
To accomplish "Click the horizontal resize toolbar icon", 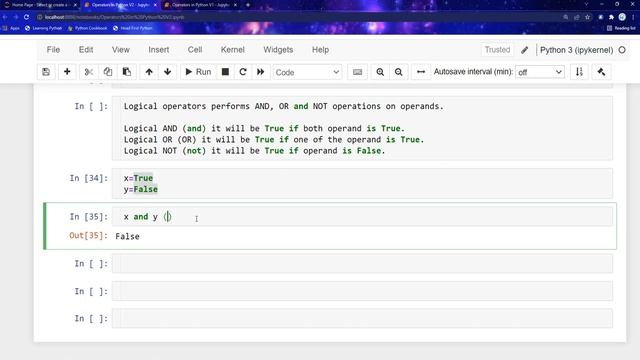I will tap(421, 72).
